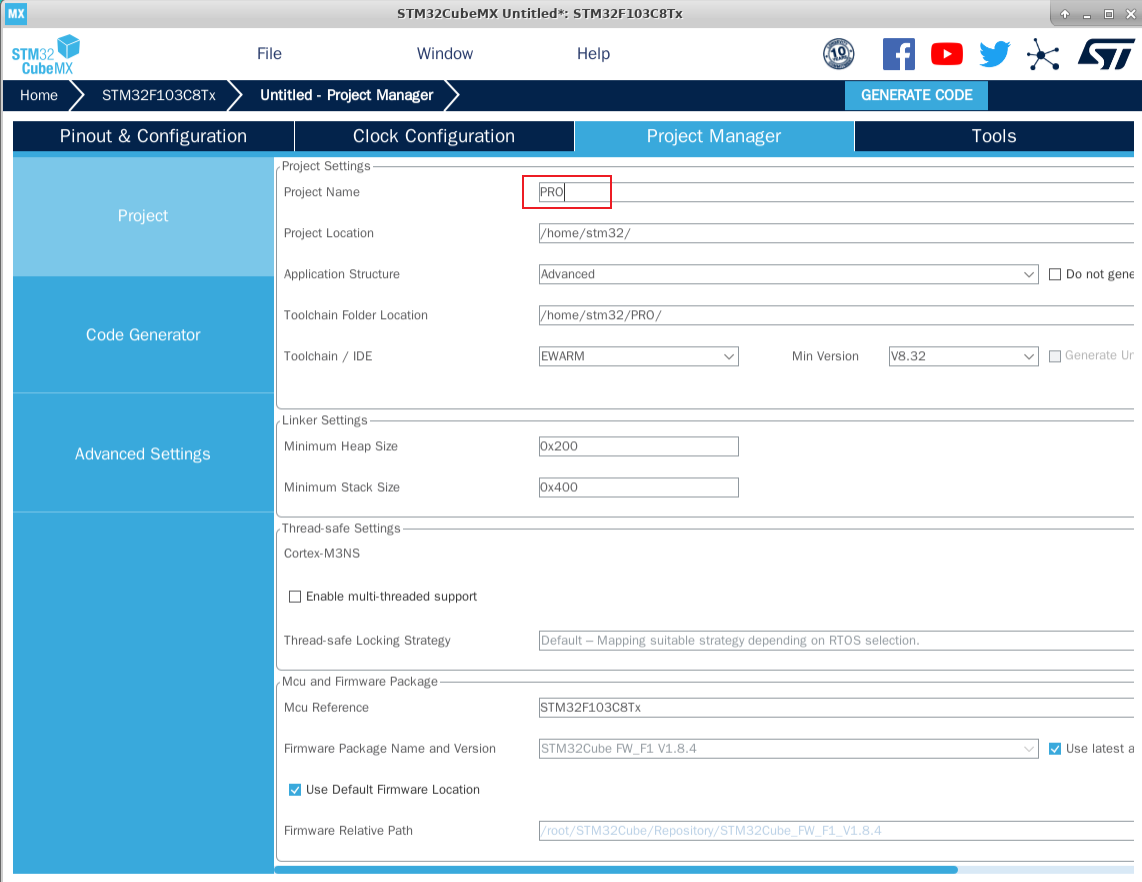1142x882 pixels.
Task: Click the Project Name input field
Action: (x=836, y=192)
